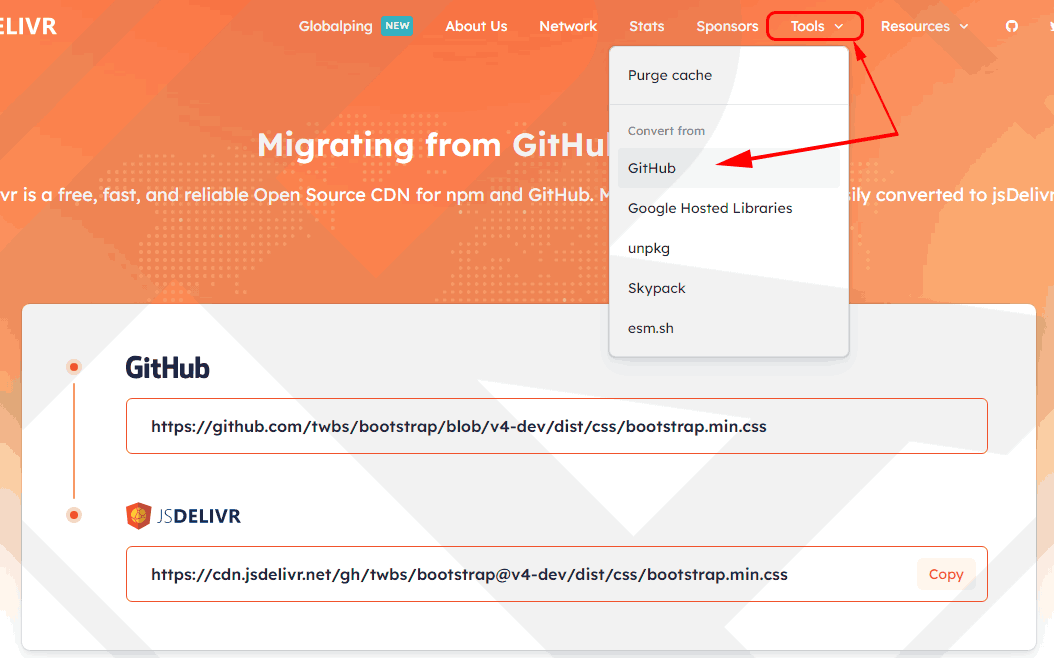
Task: Choose GitHub under Convert from
Action: 729,168
